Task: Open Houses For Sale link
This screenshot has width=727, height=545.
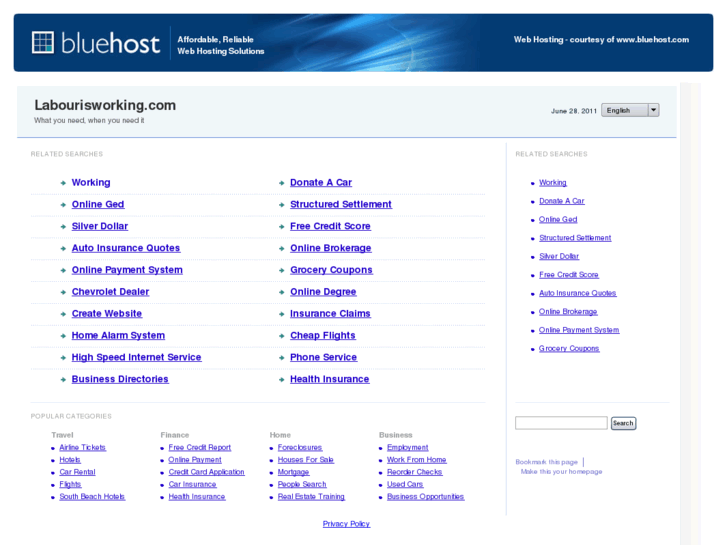Action: (x=306, y=460)
